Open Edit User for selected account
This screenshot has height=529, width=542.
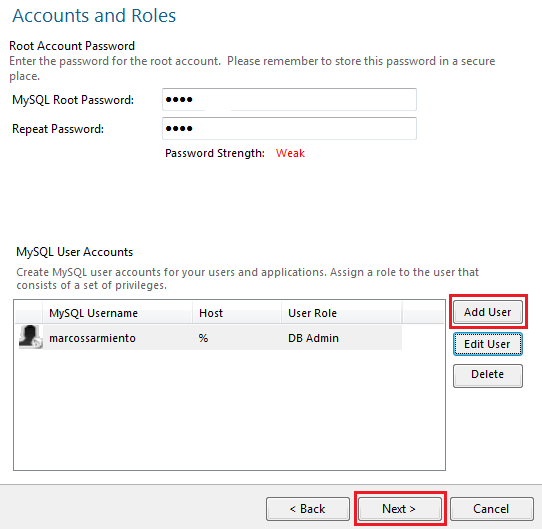pos(488,344)
